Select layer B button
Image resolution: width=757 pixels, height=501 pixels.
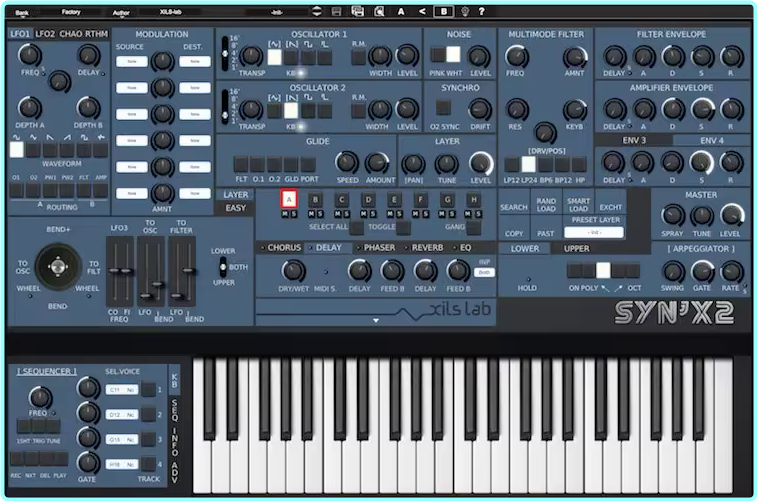[315, 199]
